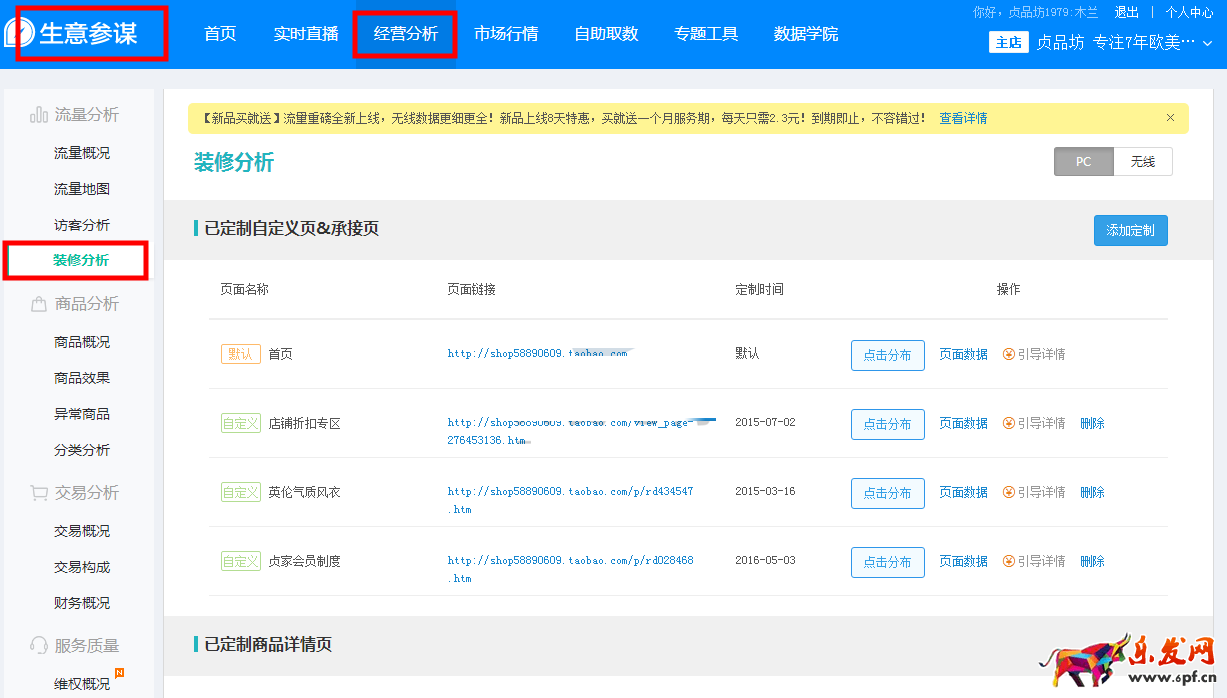This screenshot has width=1227, height=698.
Task: Expand the shop selector dropdown arrow
Action: pyautogui.click(x=1207, y=43)
